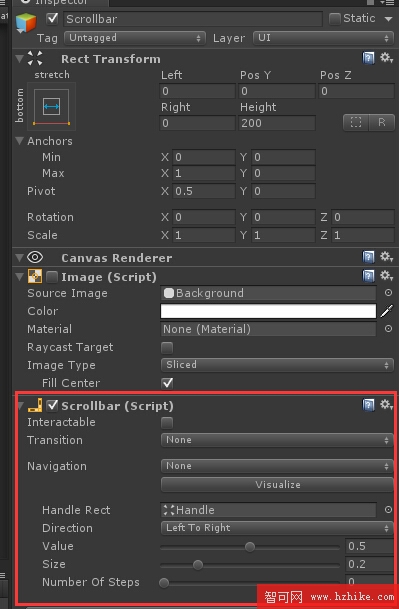The height and width of the screenshot is (609, 399).
Task: Open the Layer UI dropdown
Action: click(x=323, y=38)
